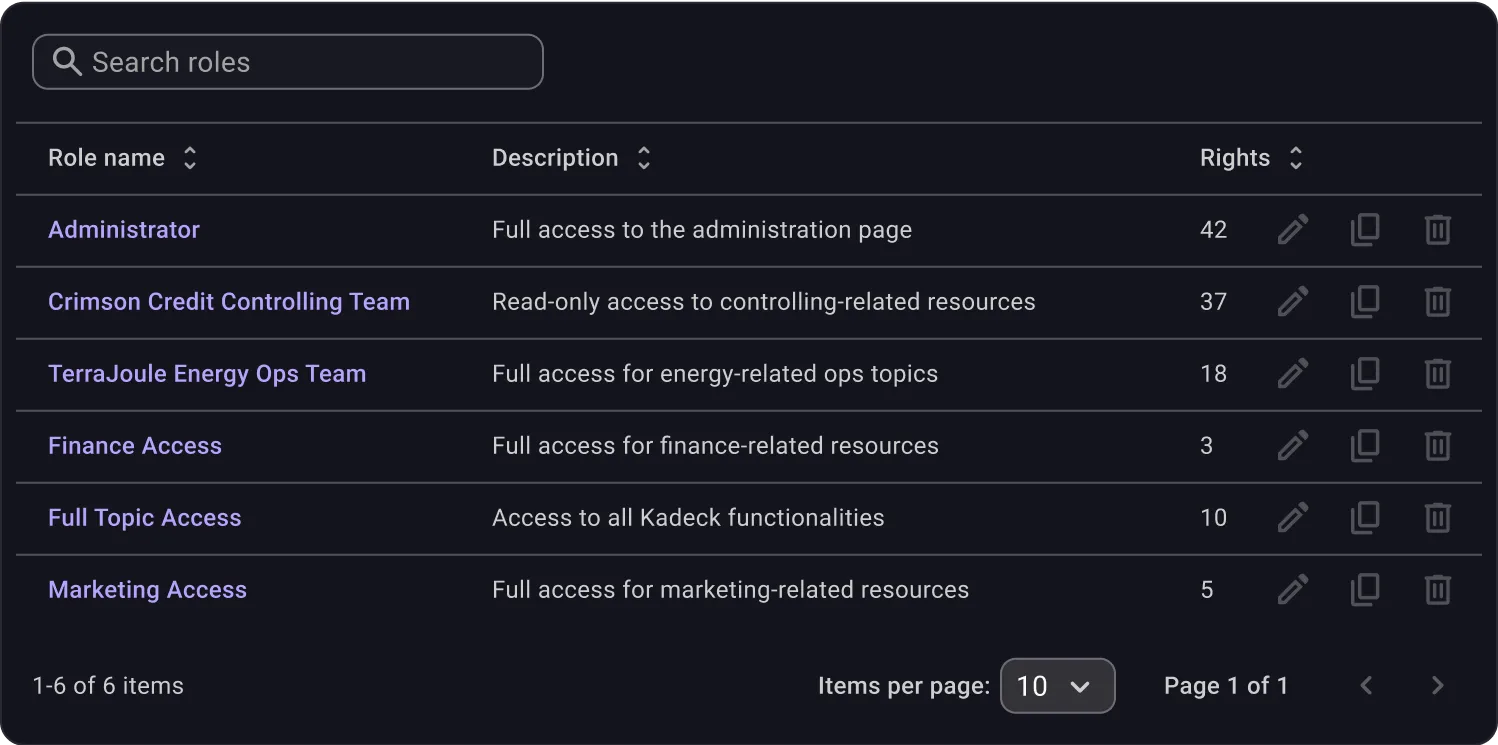Click 'Read-only access to controlling-related resources' text
Image resolution: width=1498 pixels, height=745 pixels.
(x=764, y=302)
